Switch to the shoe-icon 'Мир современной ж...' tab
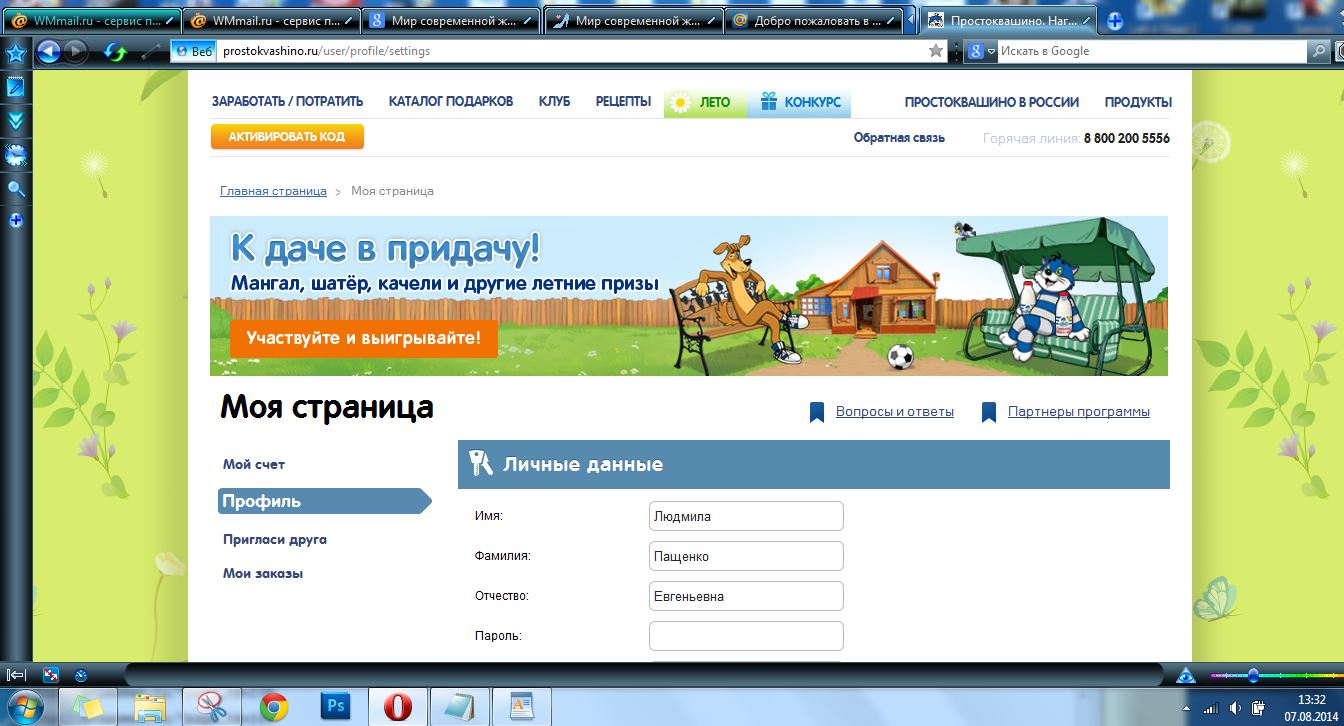The width and height of the screenshot is (1344, 726). 632,21
